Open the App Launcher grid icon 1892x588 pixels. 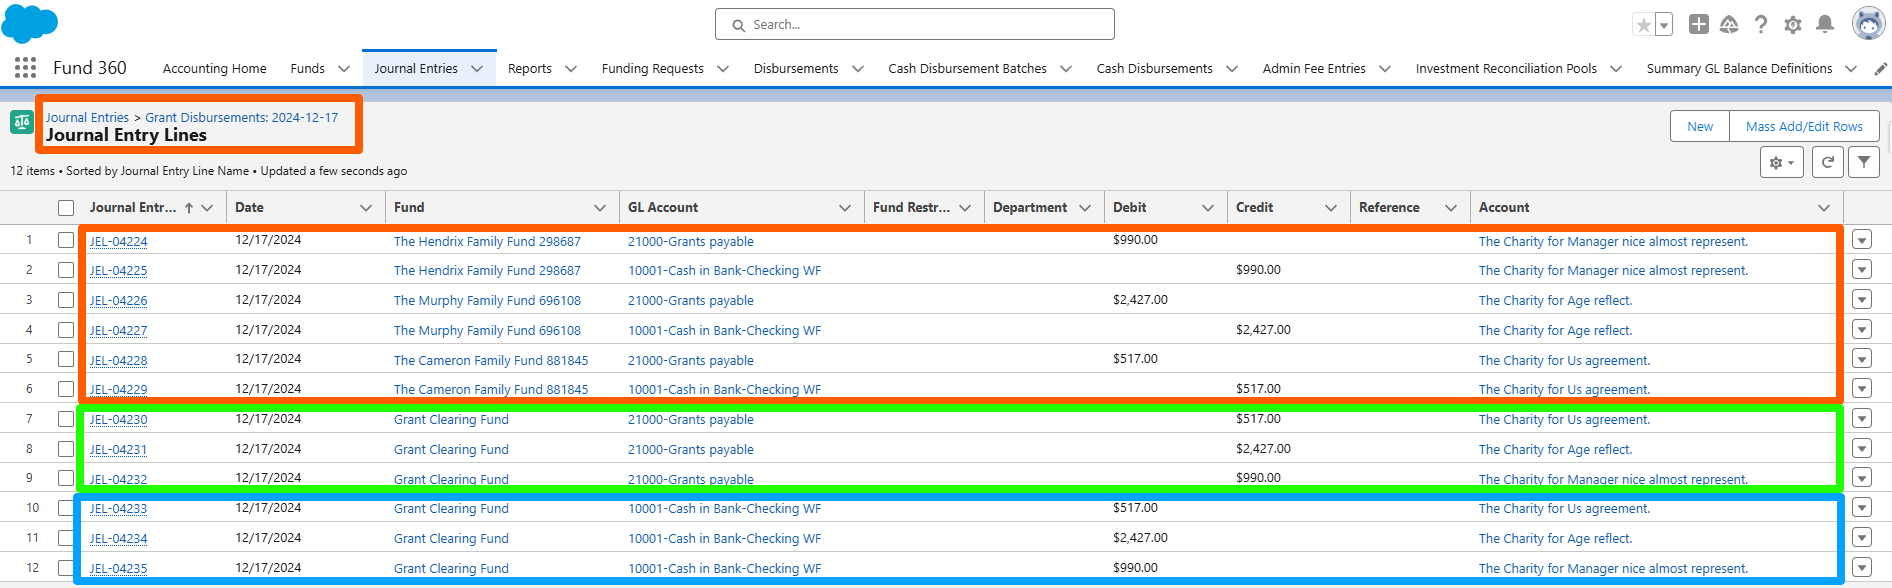coord(26,68)
